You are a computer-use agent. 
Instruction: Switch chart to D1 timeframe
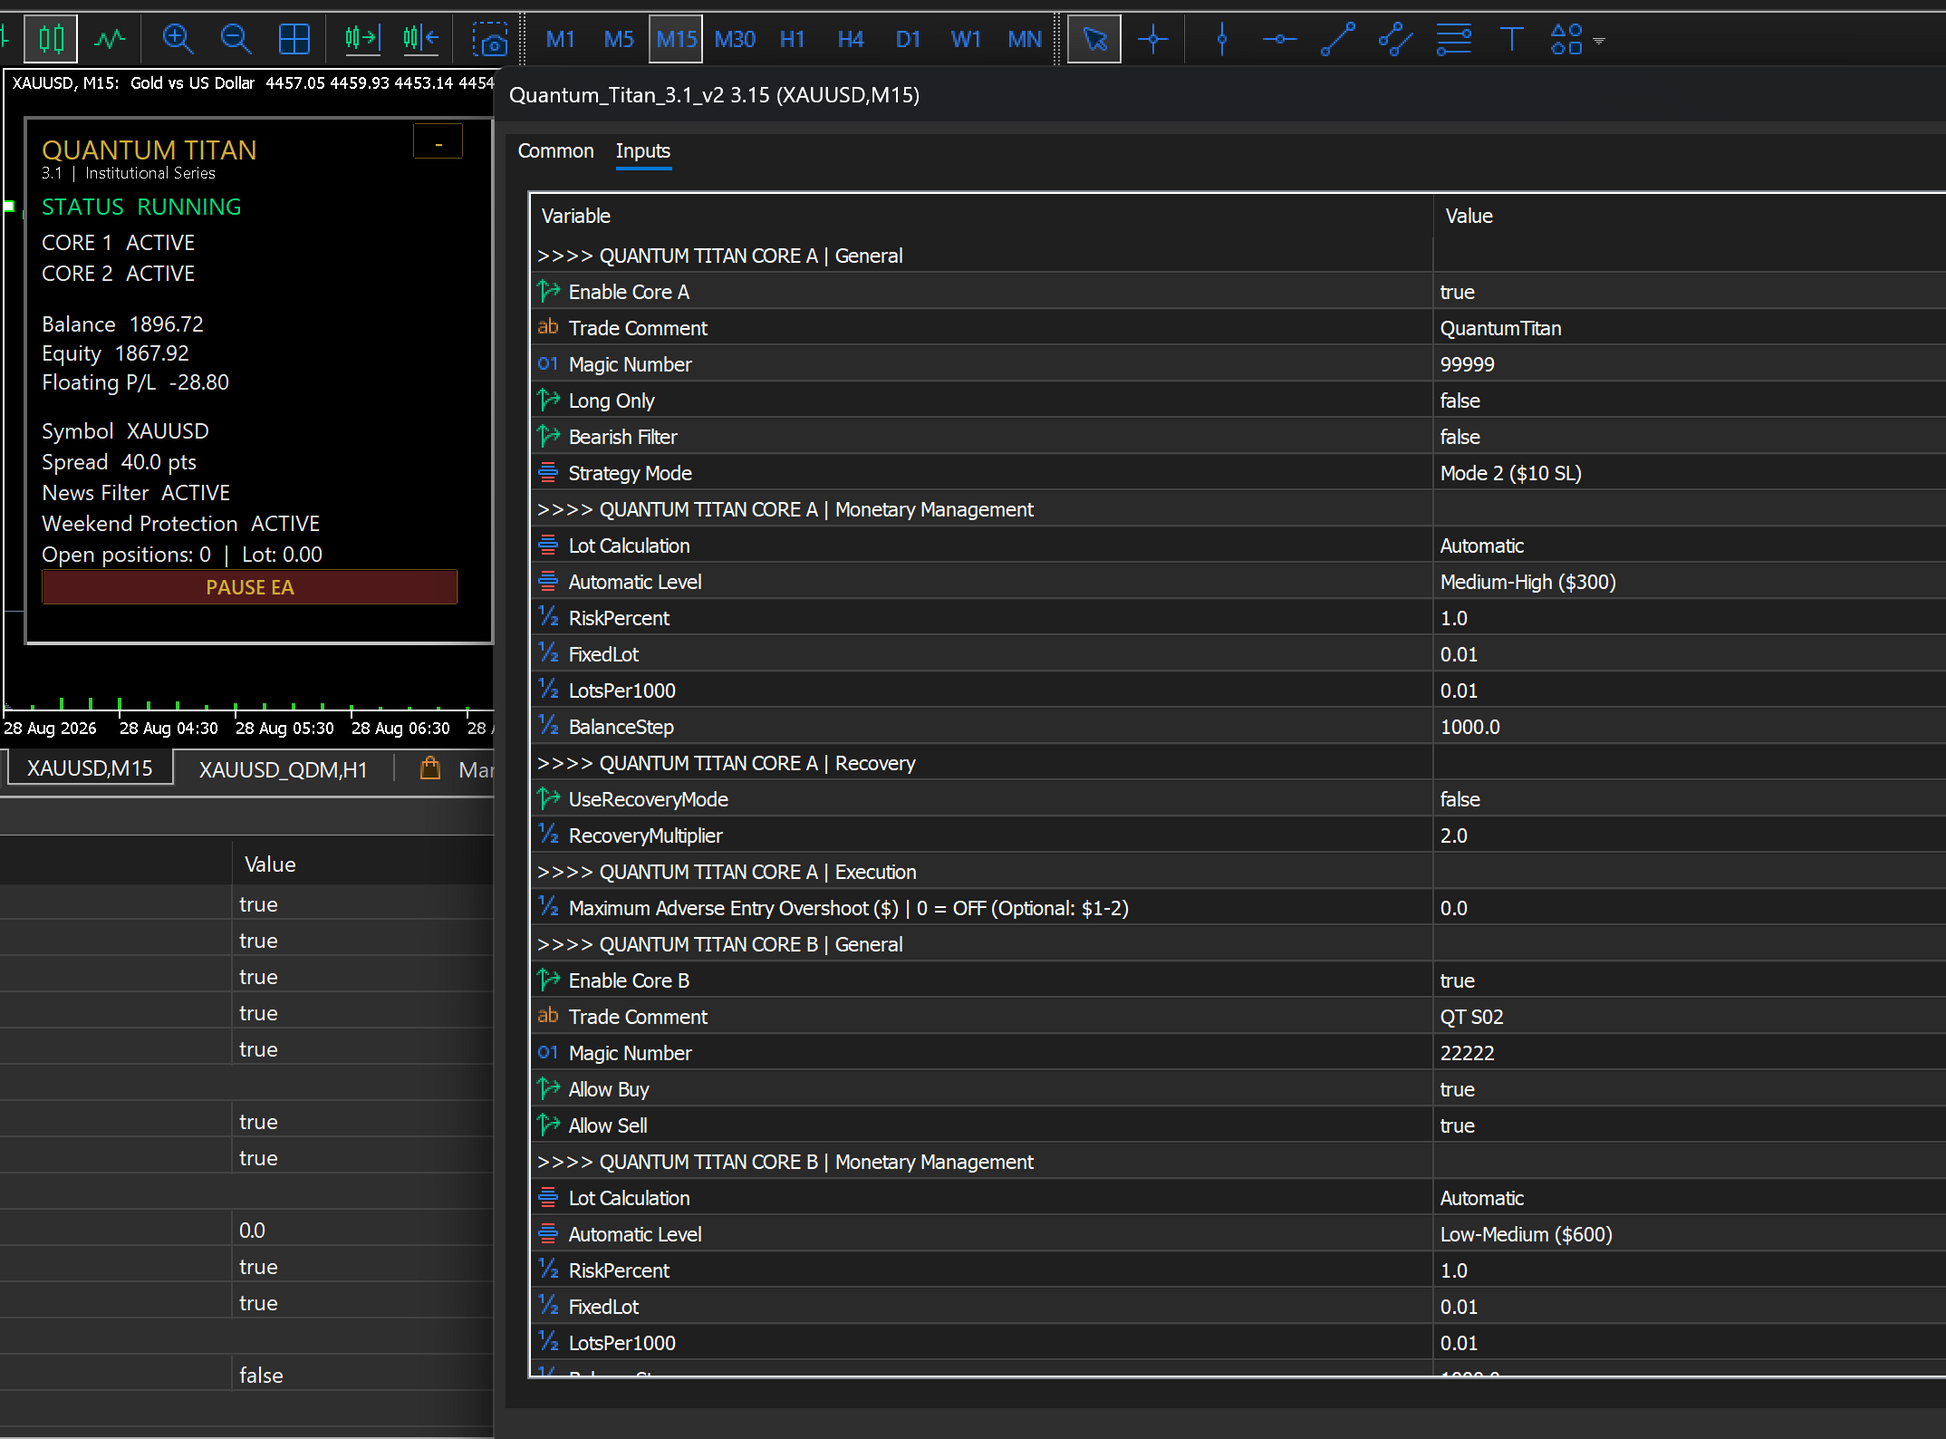coord(908,39)
